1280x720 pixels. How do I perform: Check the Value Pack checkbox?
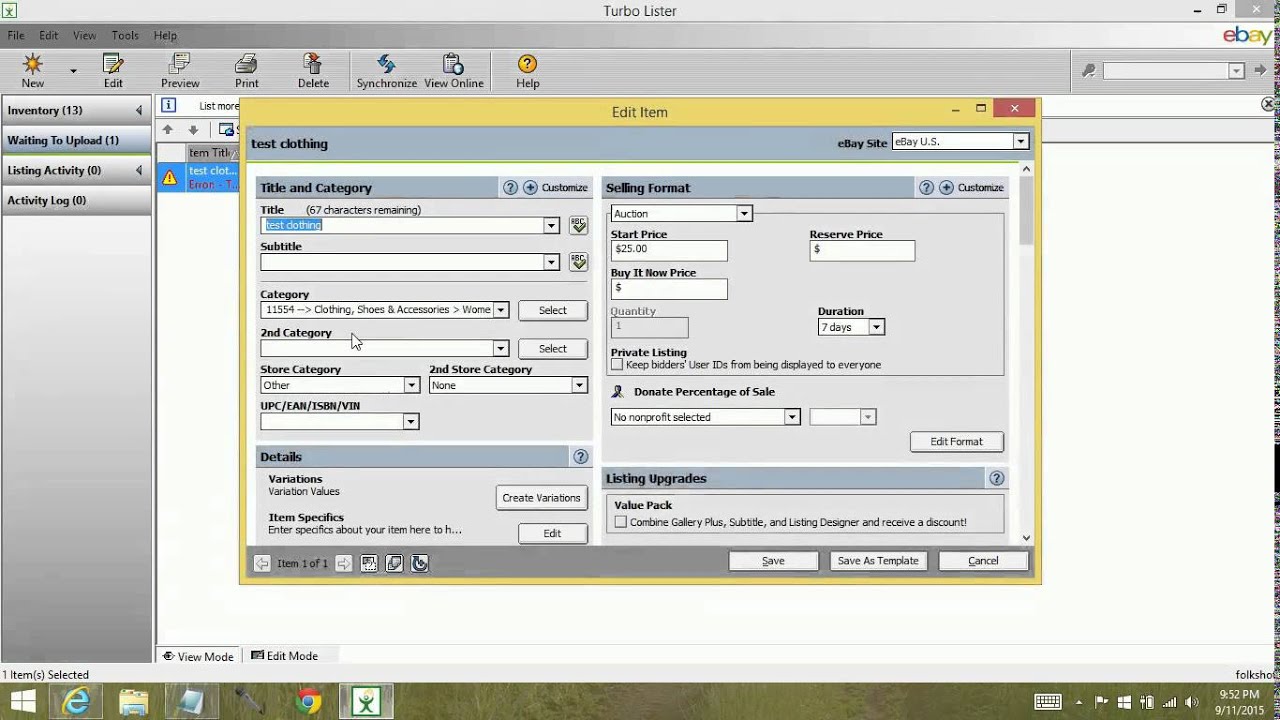click(x=621, y=522)
